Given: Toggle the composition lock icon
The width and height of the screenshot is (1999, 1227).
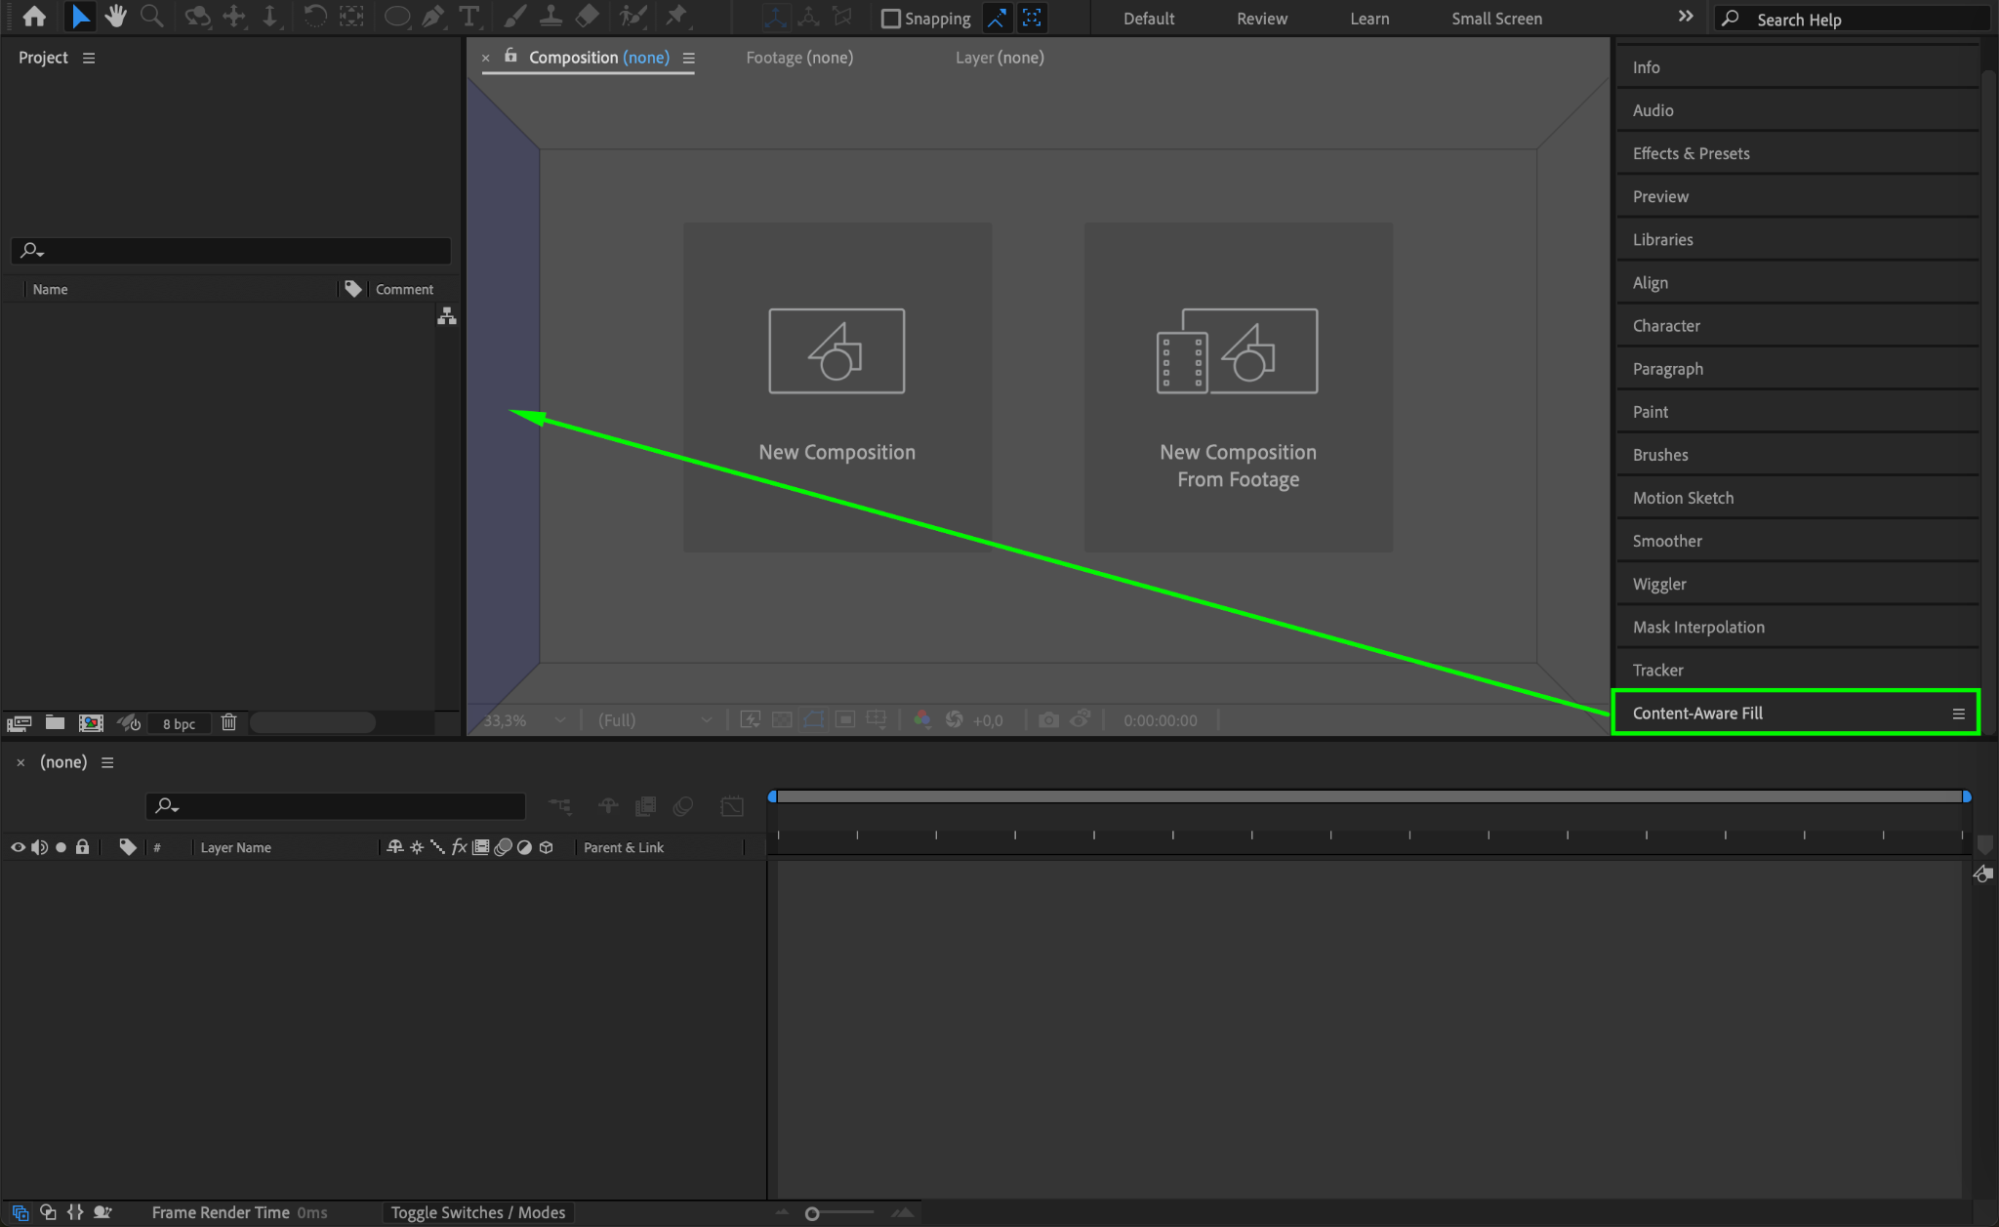Looking at the screenshot, I should point(511,56).
